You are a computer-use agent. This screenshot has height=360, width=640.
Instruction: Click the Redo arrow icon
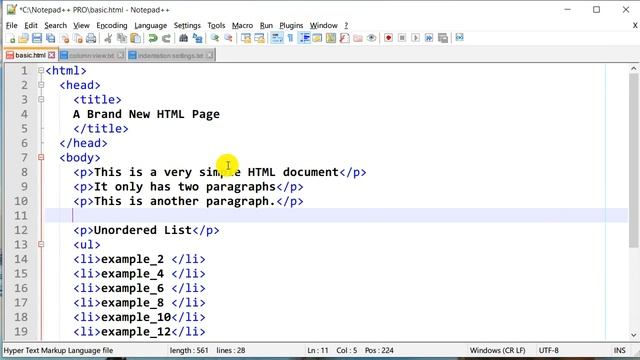coord(166,38)
